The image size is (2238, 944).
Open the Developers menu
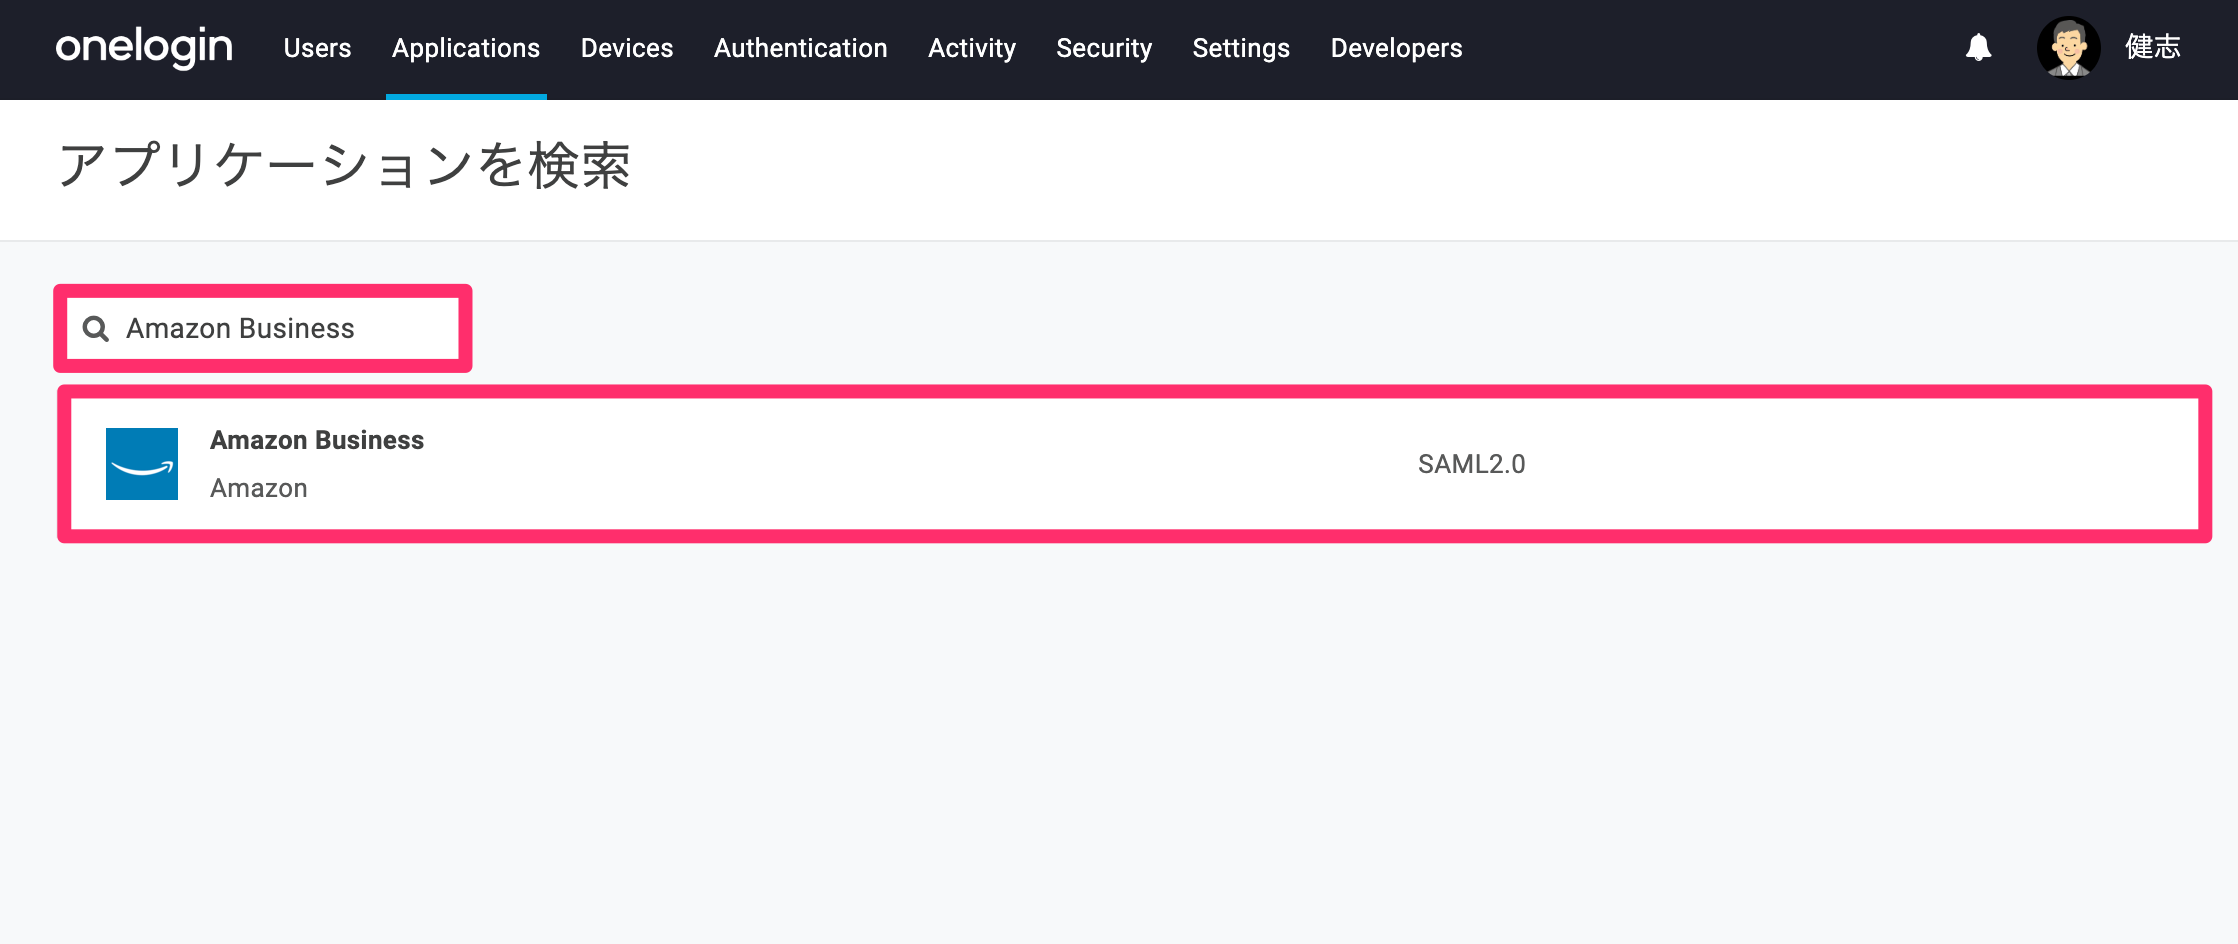(x=1396, y=48)
